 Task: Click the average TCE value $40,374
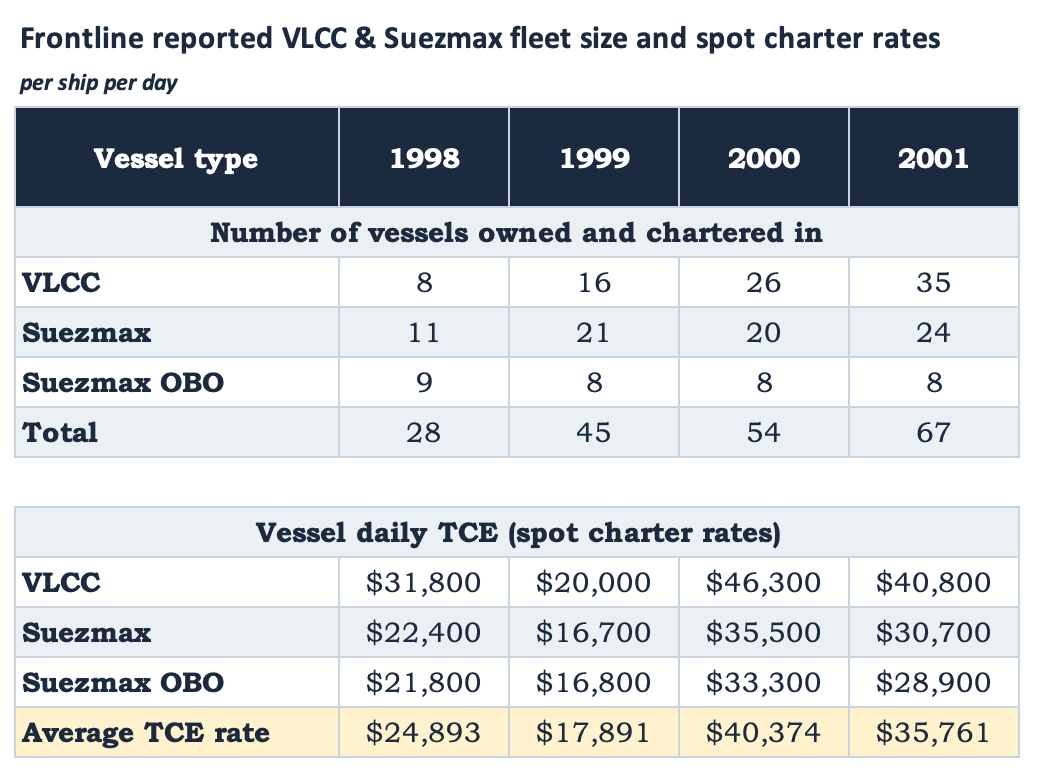point(764,732)
